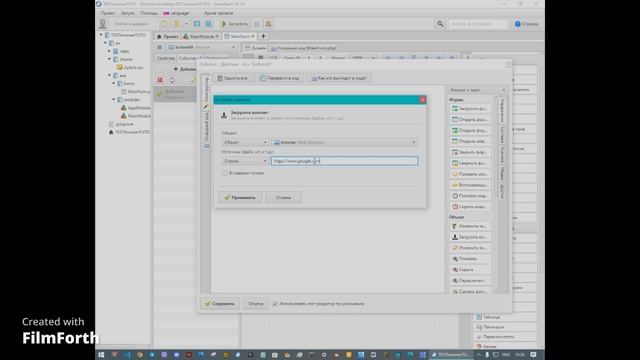Click the search magnifier icon
This screenshot has width=640, height=360.
(x=440, y=24)
